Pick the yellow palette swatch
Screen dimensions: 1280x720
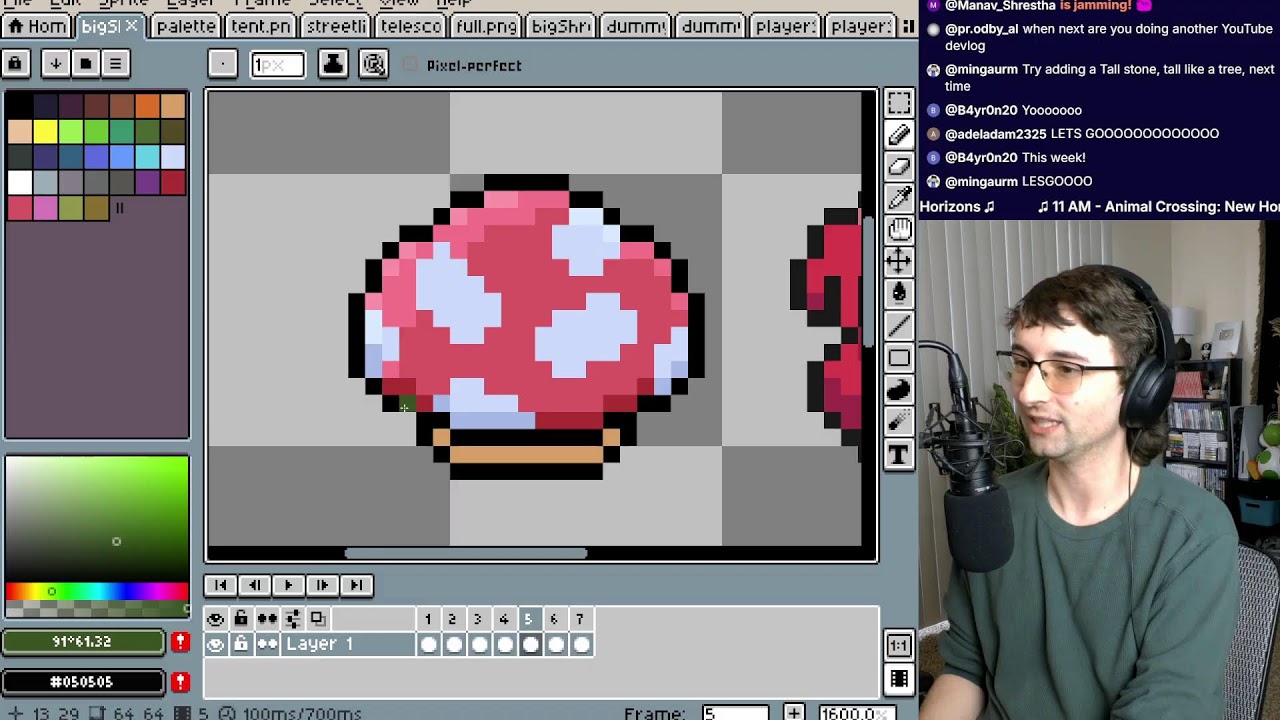[45, 131]
